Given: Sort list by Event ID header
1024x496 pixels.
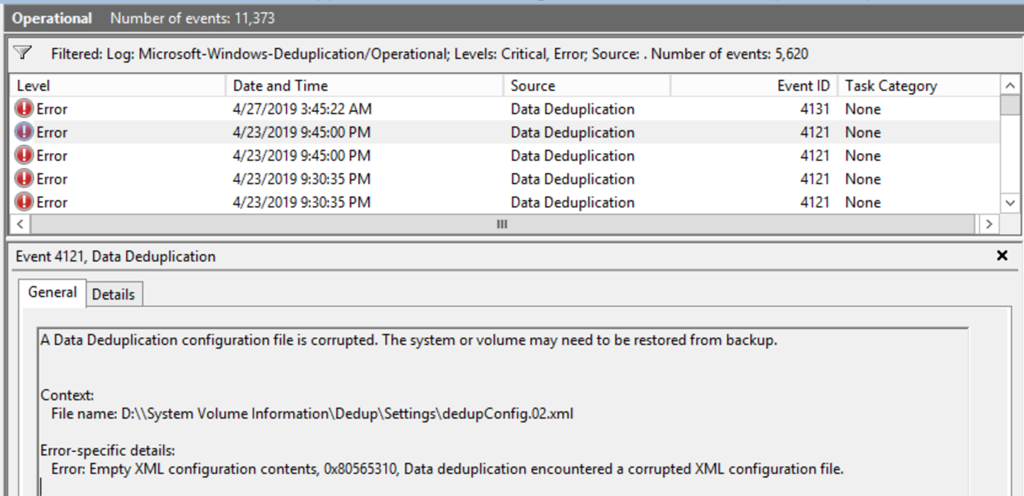Looking at the screenshot, I should [803, 86].
